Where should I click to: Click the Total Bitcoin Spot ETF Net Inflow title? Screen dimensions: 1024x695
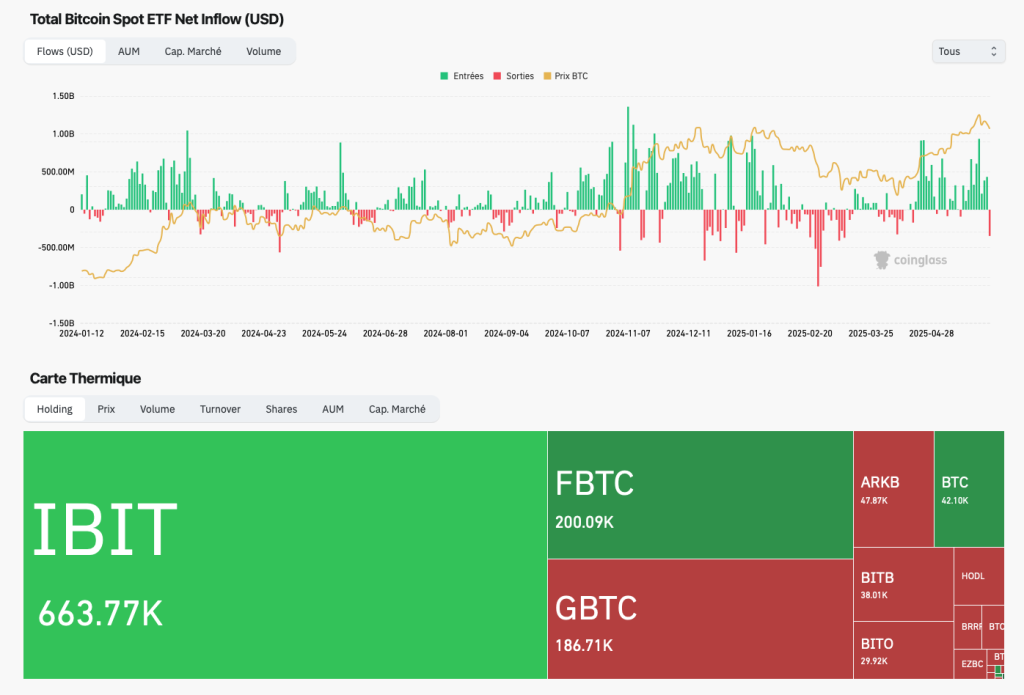(157, 19)
